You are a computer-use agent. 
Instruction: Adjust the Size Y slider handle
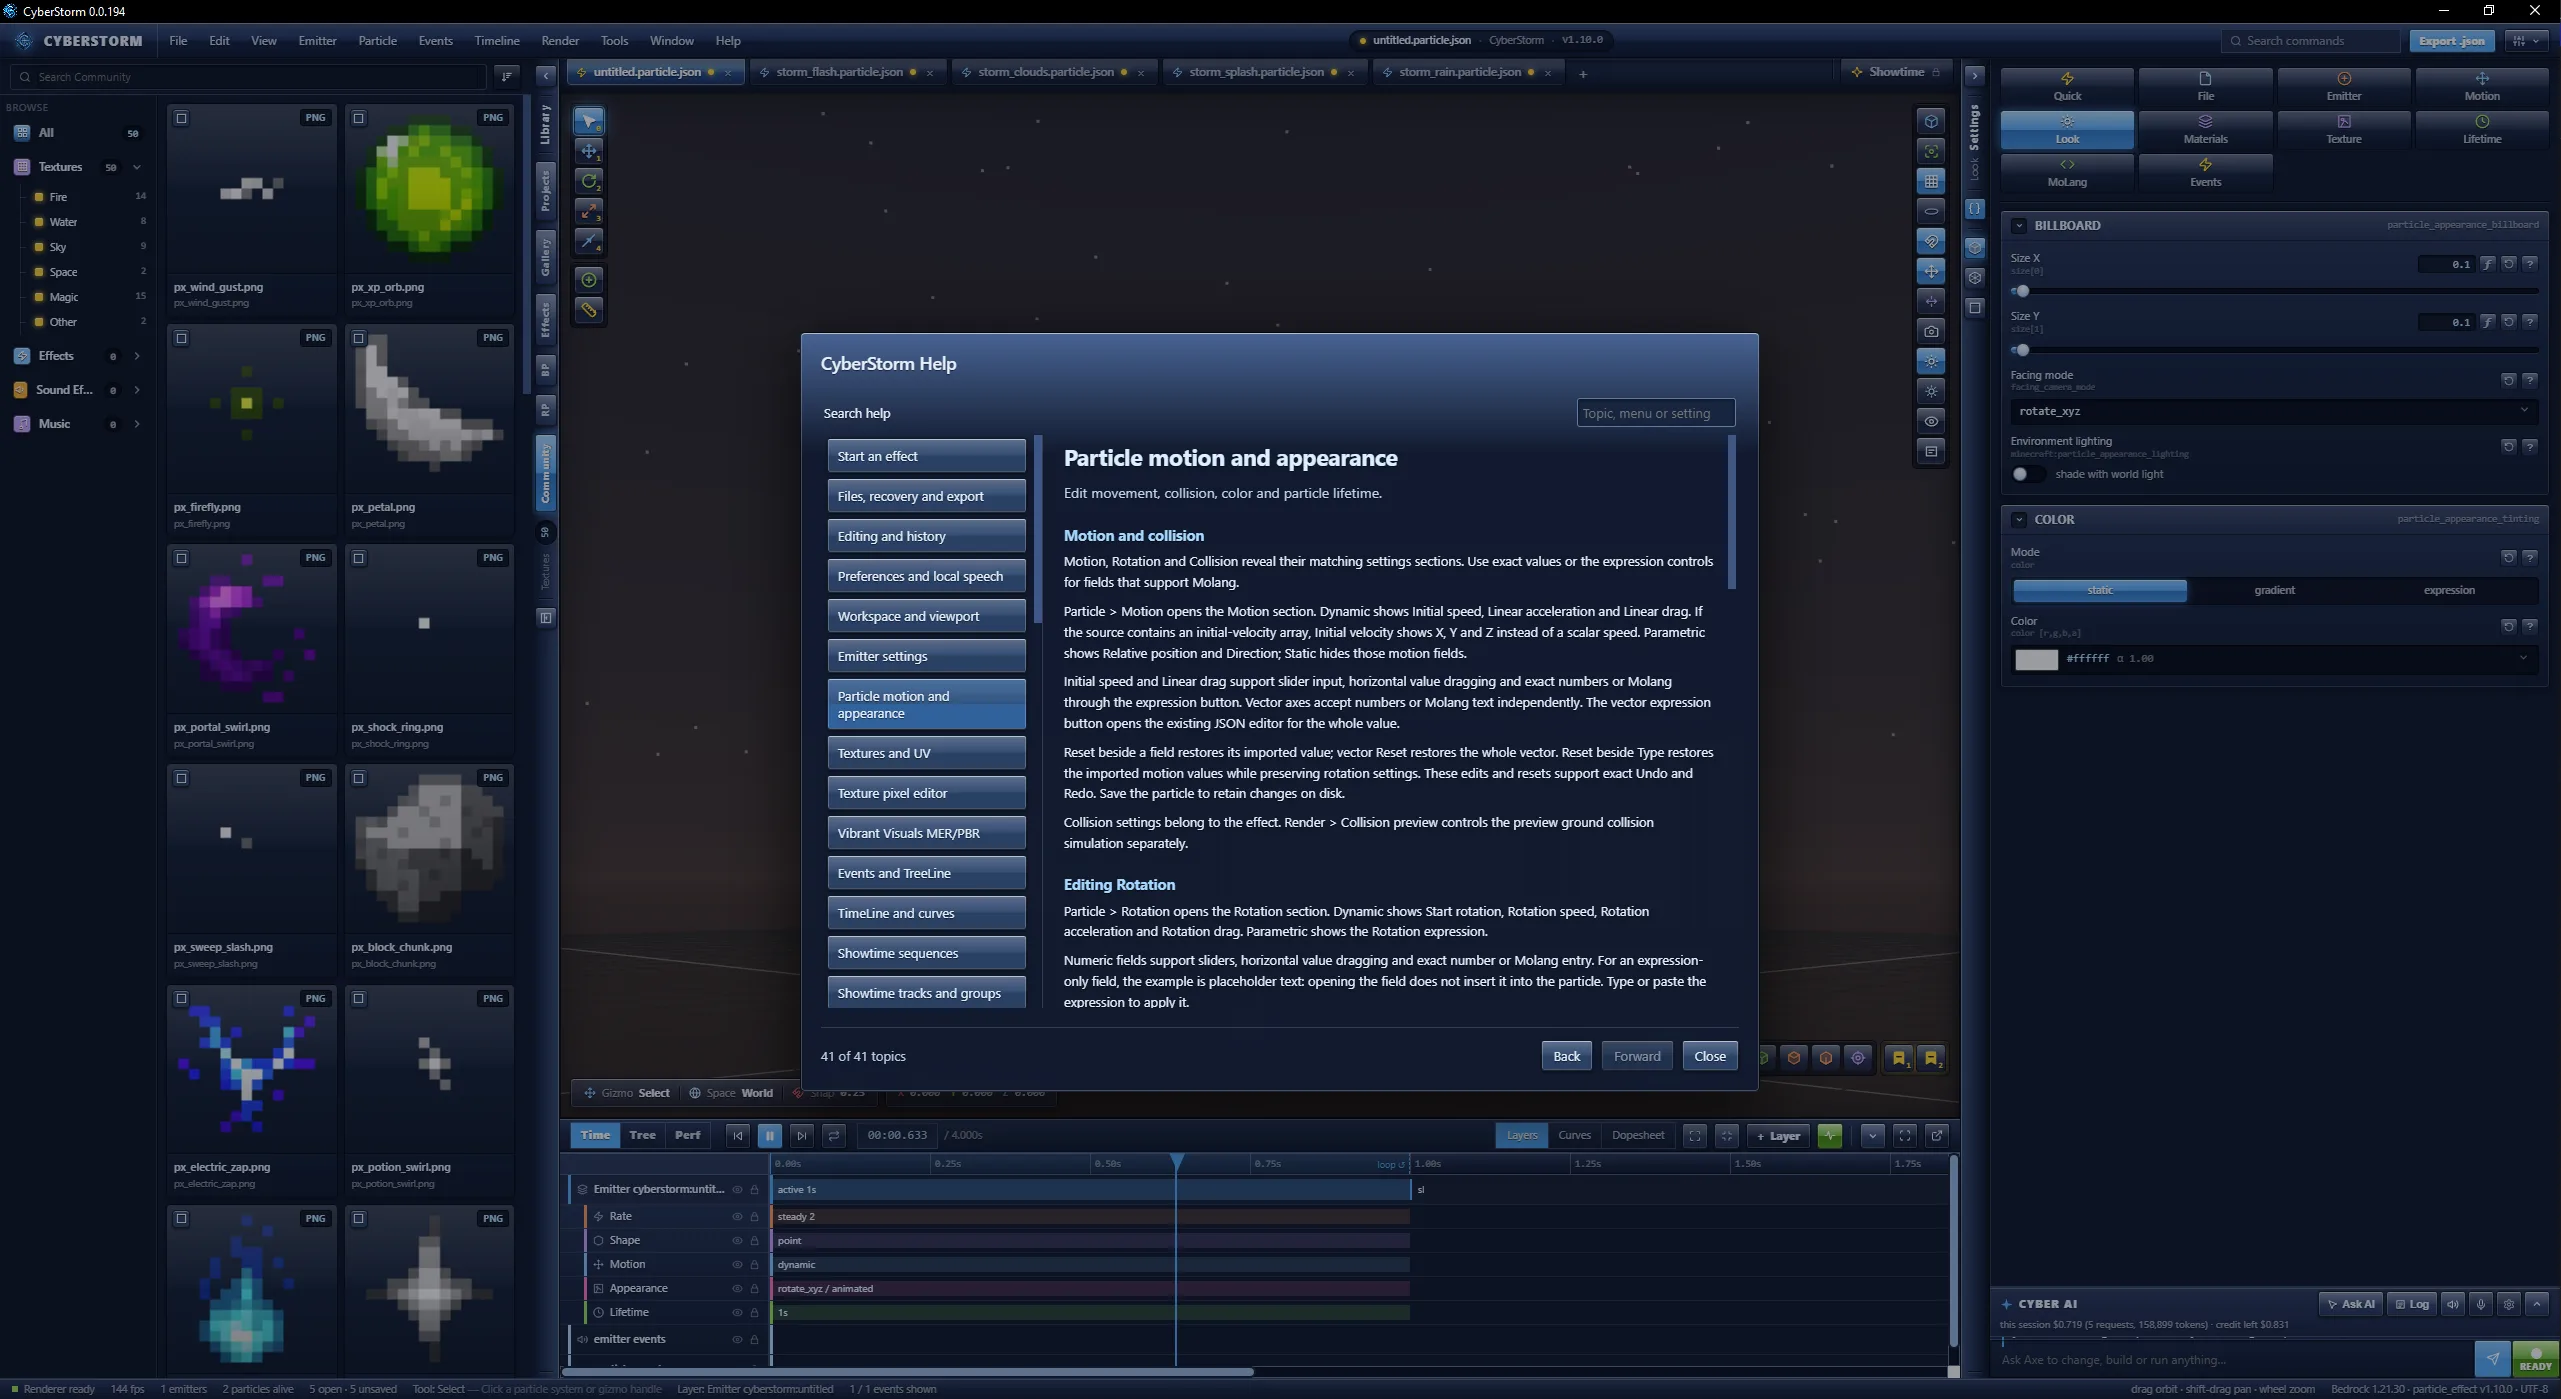(x=2022, y=350)
